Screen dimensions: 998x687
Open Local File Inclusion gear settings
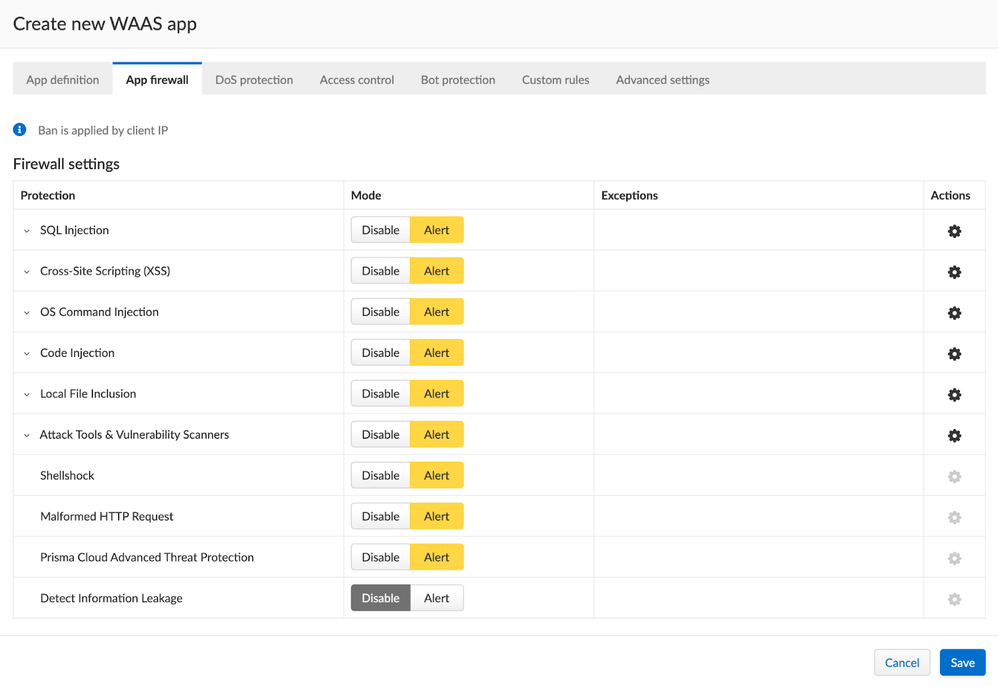click(954, 395)
